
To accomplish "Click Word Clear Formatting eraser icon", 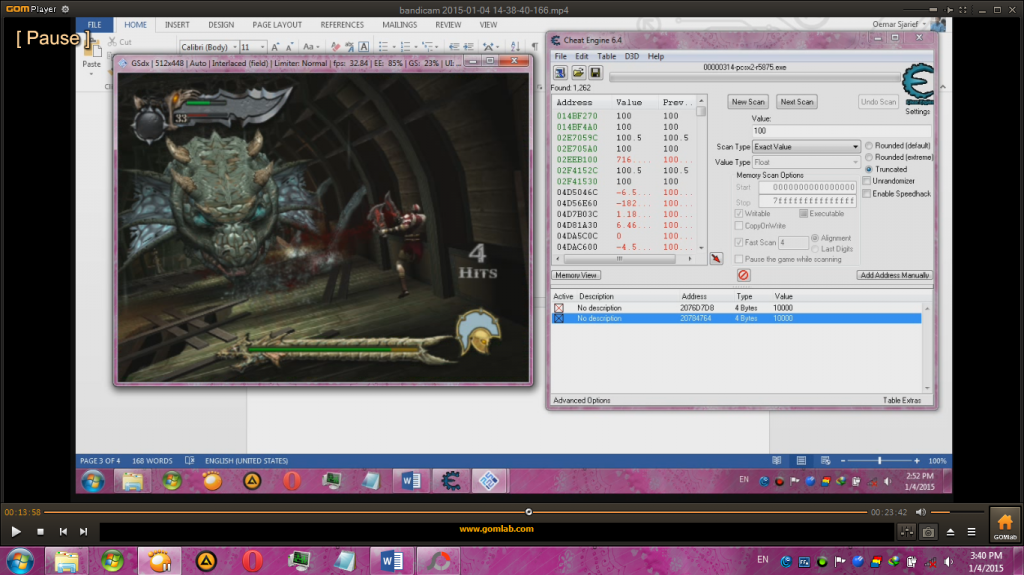I will 335,46.
